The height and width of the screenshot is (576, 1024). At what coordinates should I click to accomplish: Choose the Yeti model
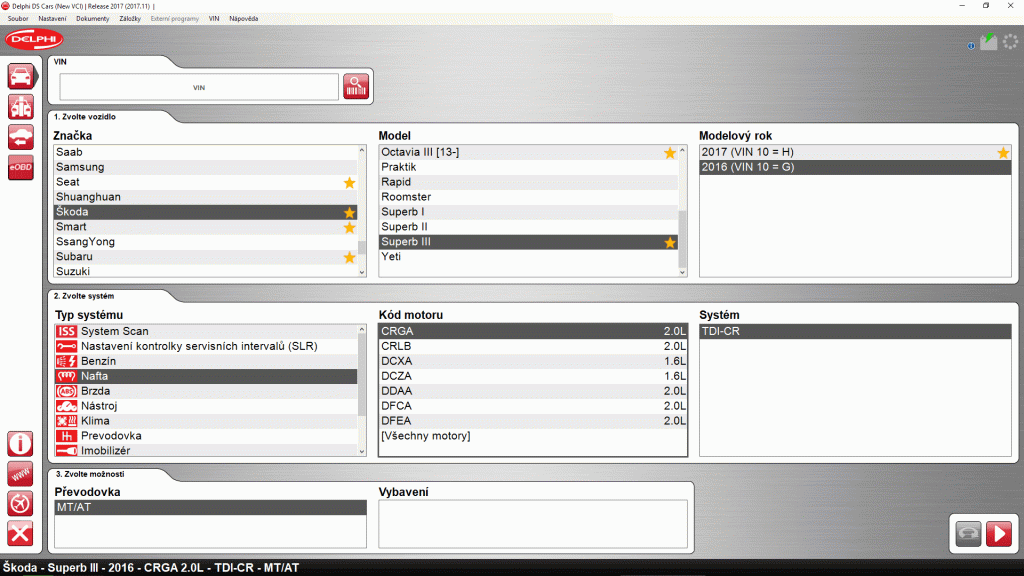pos(393,257)
